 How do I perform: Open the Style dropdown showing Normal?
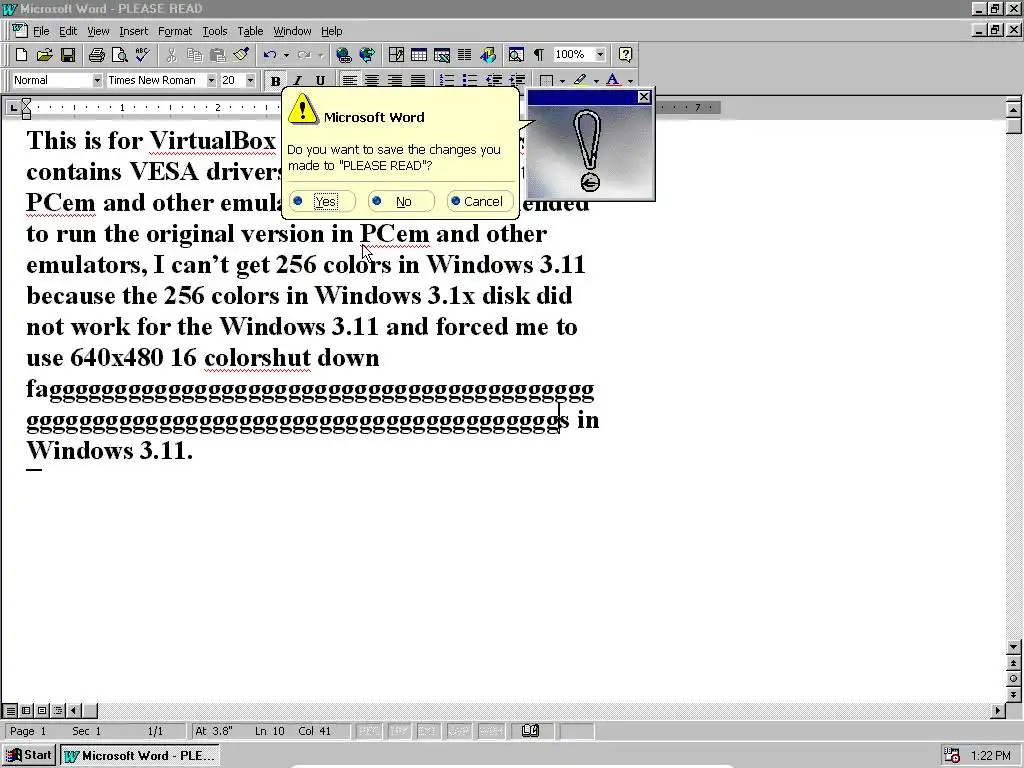coord(97,80)
